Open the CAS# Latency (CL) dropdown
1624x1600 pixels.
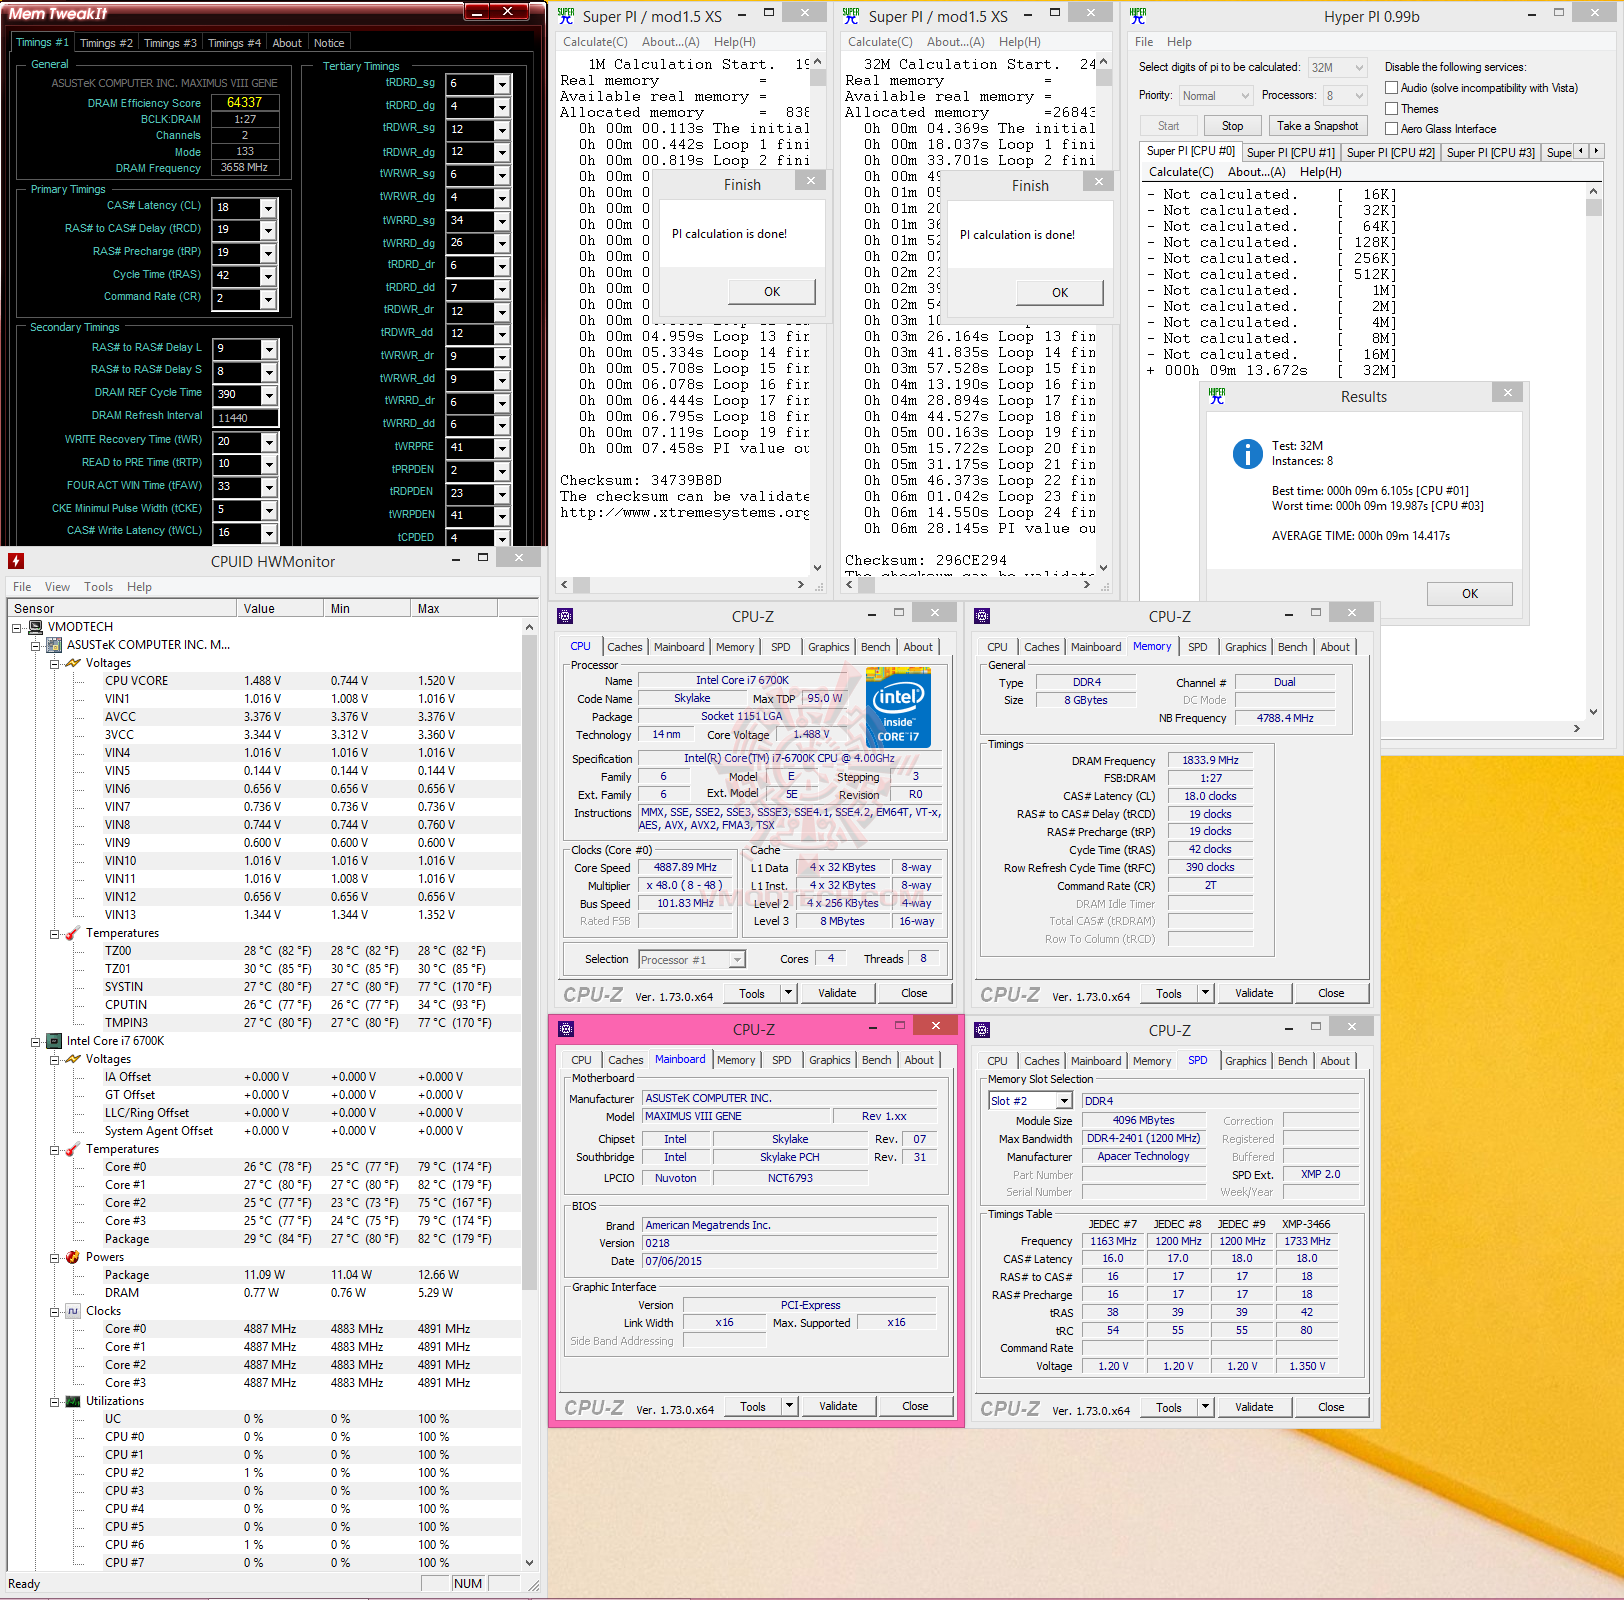pyautogui.click(x=268, y=208)
